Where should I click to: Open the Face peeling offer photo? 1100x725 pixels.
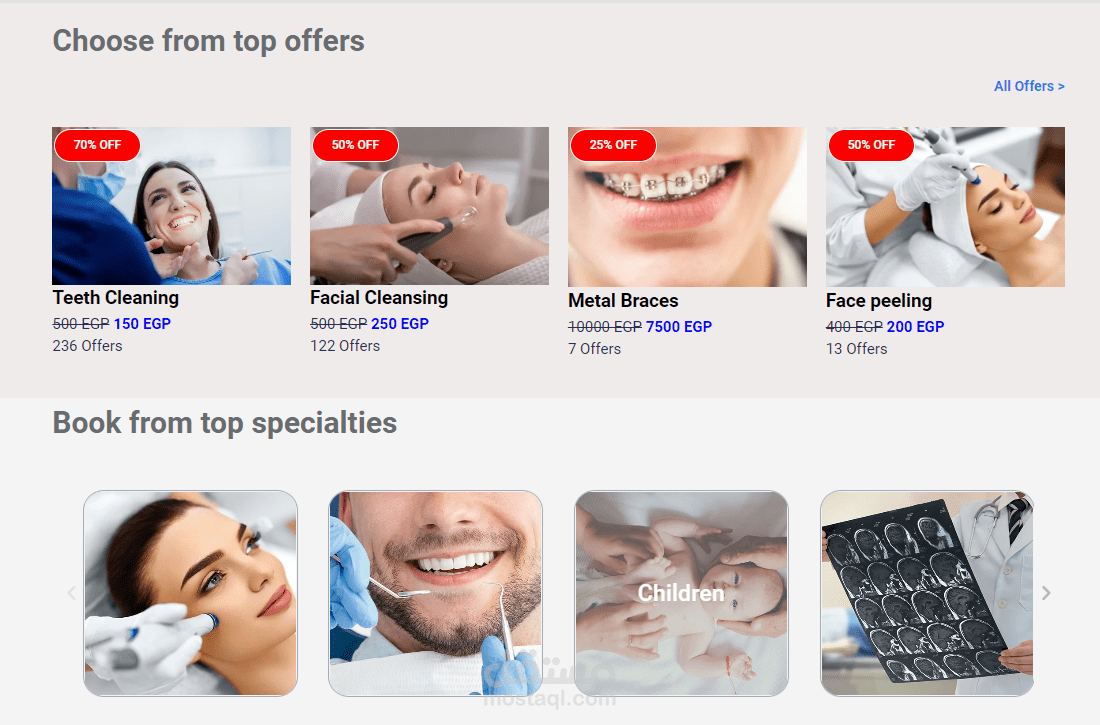945,207
